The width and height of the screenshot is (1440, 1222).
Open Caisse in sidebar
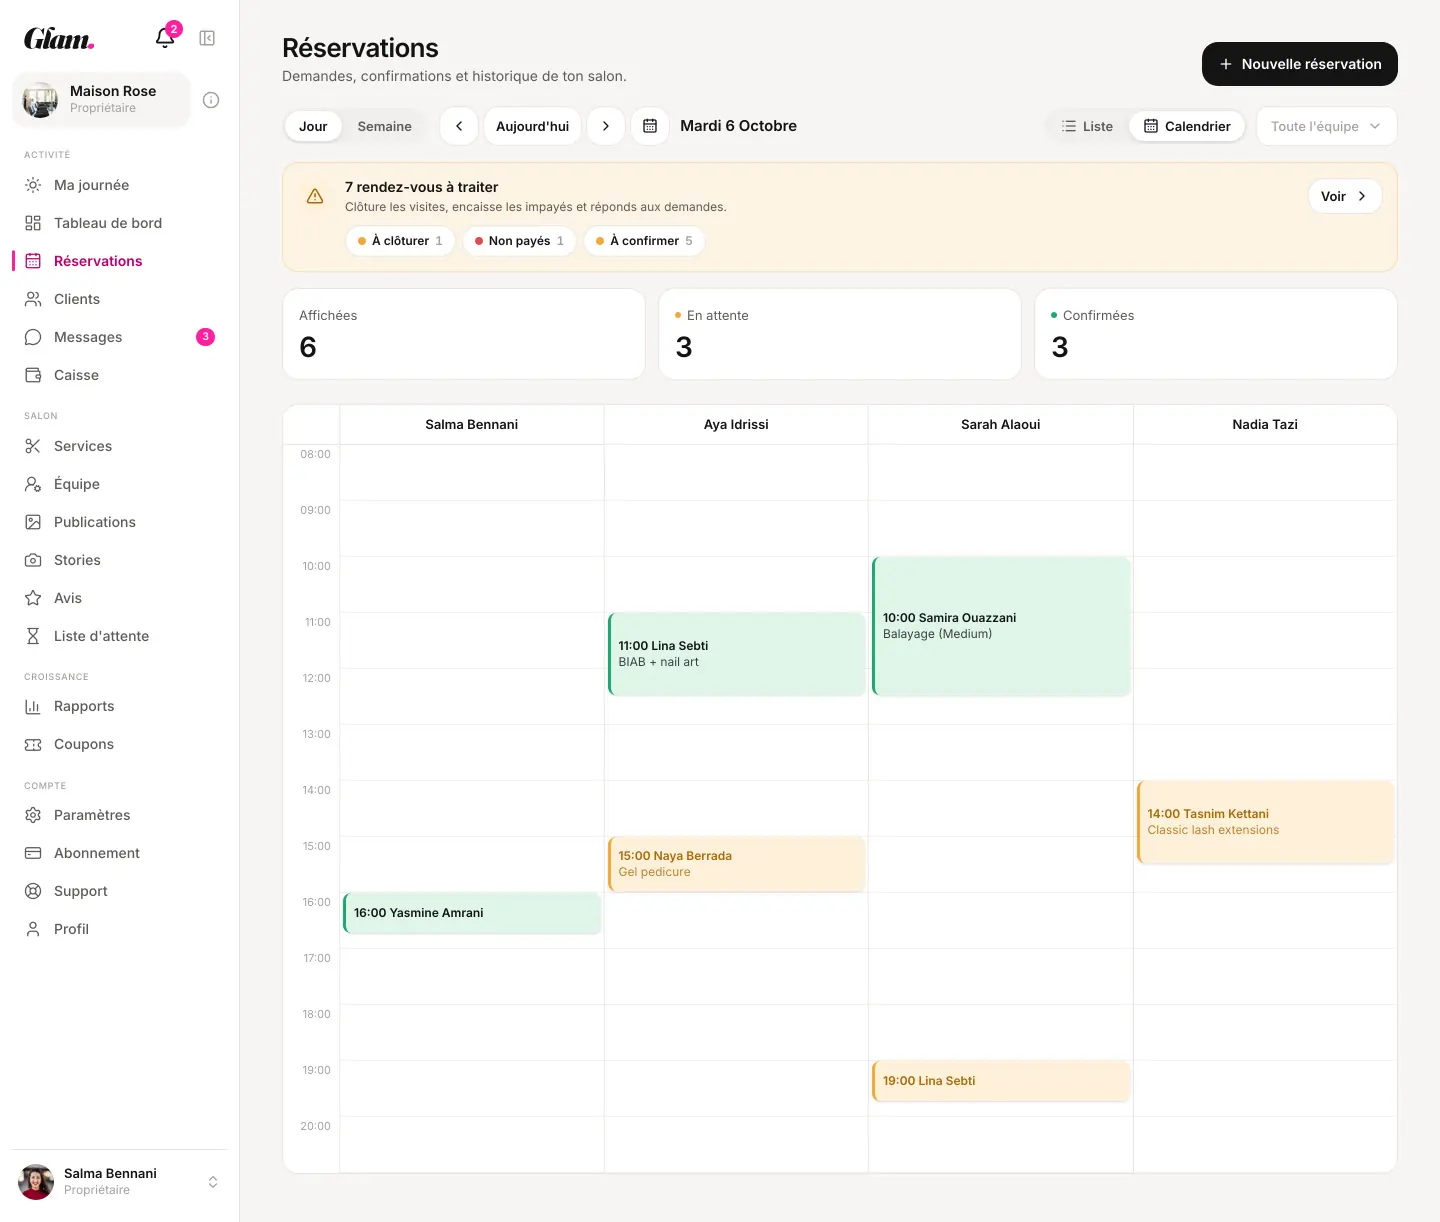pos(120,375)
